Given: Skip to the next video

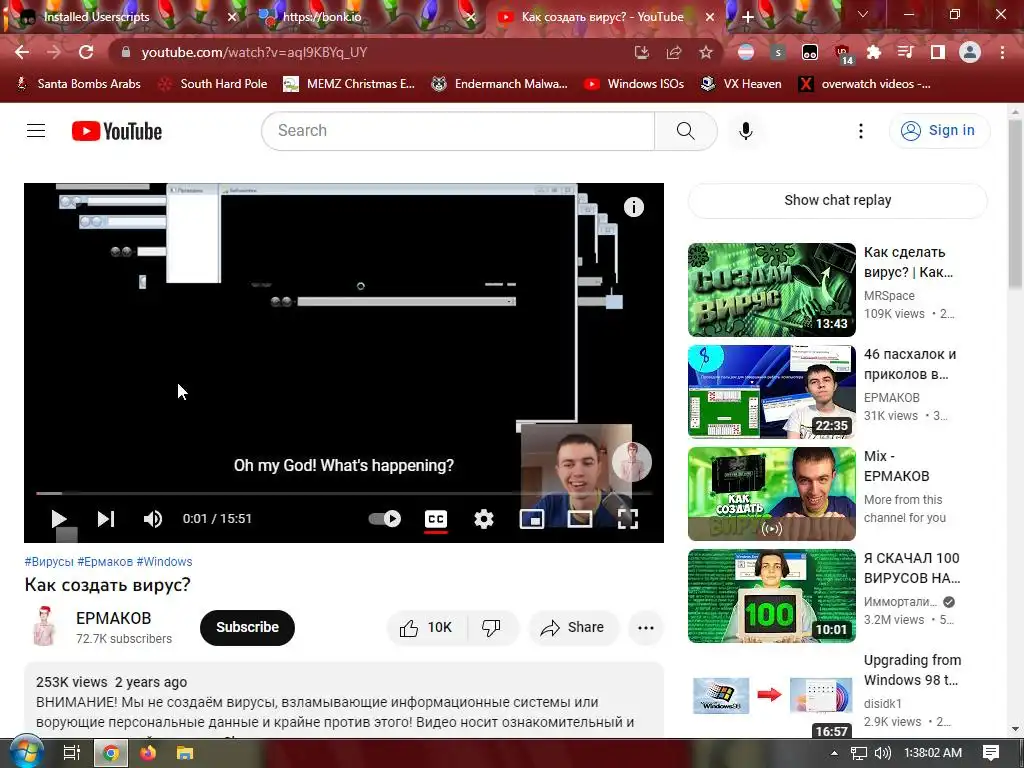Looking at the screenshot, I should coord(106,519).
